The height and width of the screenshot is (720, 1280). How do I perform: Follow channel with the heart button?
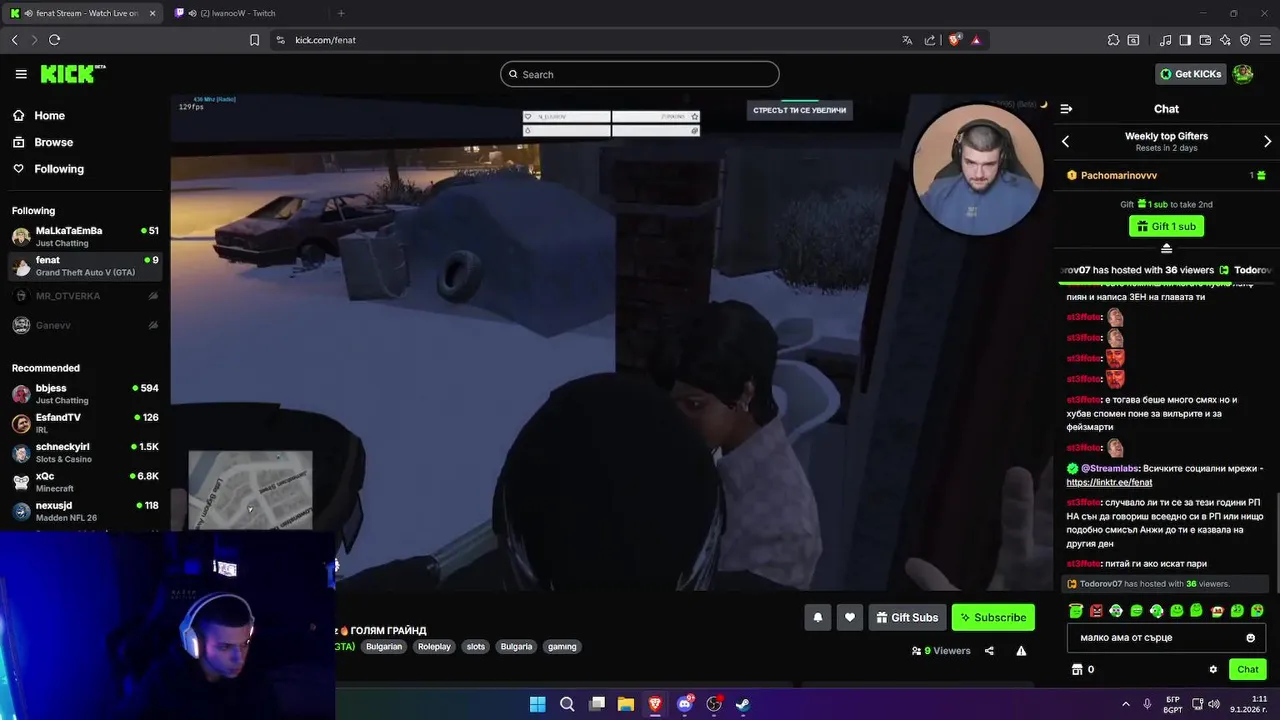(x=850, y=618)
